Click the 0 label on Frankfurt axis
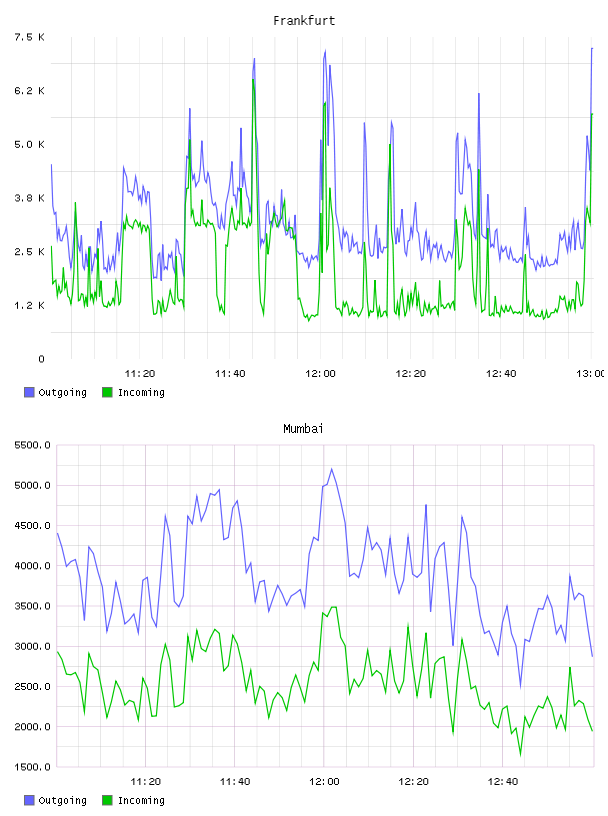This screenshot has height=816, width=608. pos(42,359)
